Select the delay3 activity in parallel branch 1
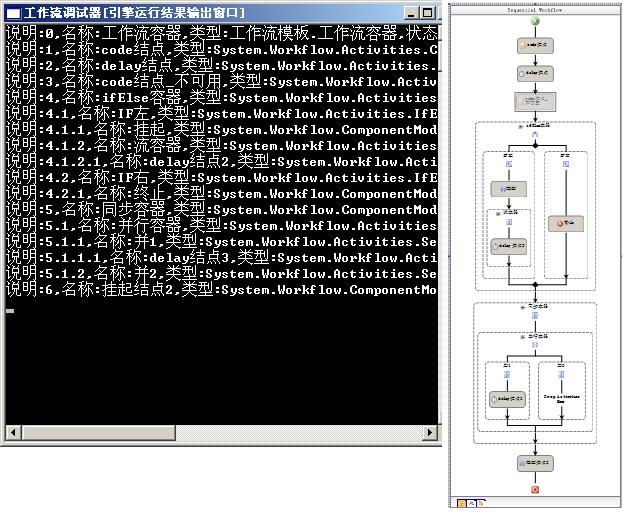 pos(507,399)
